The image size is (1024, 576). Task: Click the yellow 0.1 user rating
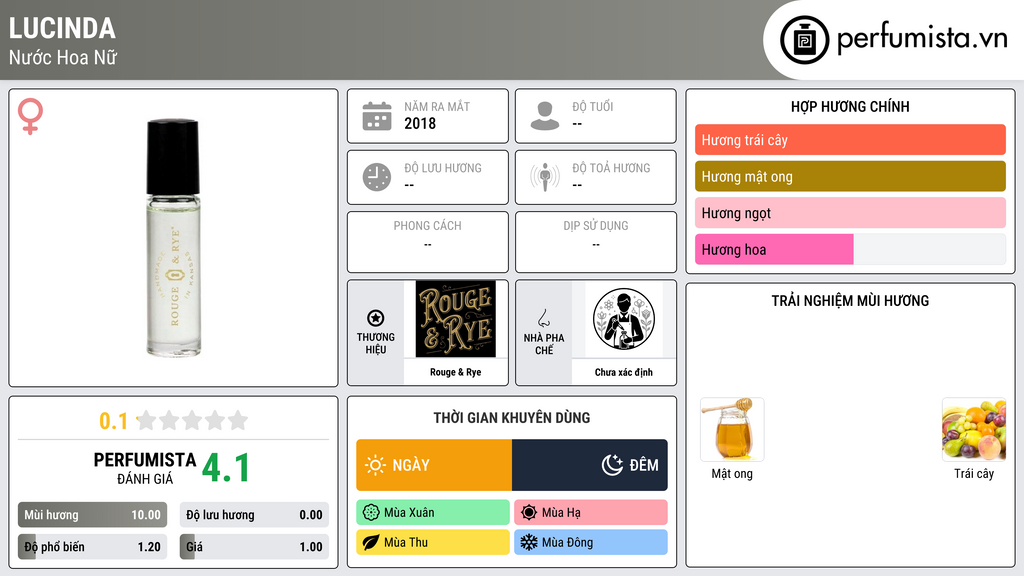point(114,421)
